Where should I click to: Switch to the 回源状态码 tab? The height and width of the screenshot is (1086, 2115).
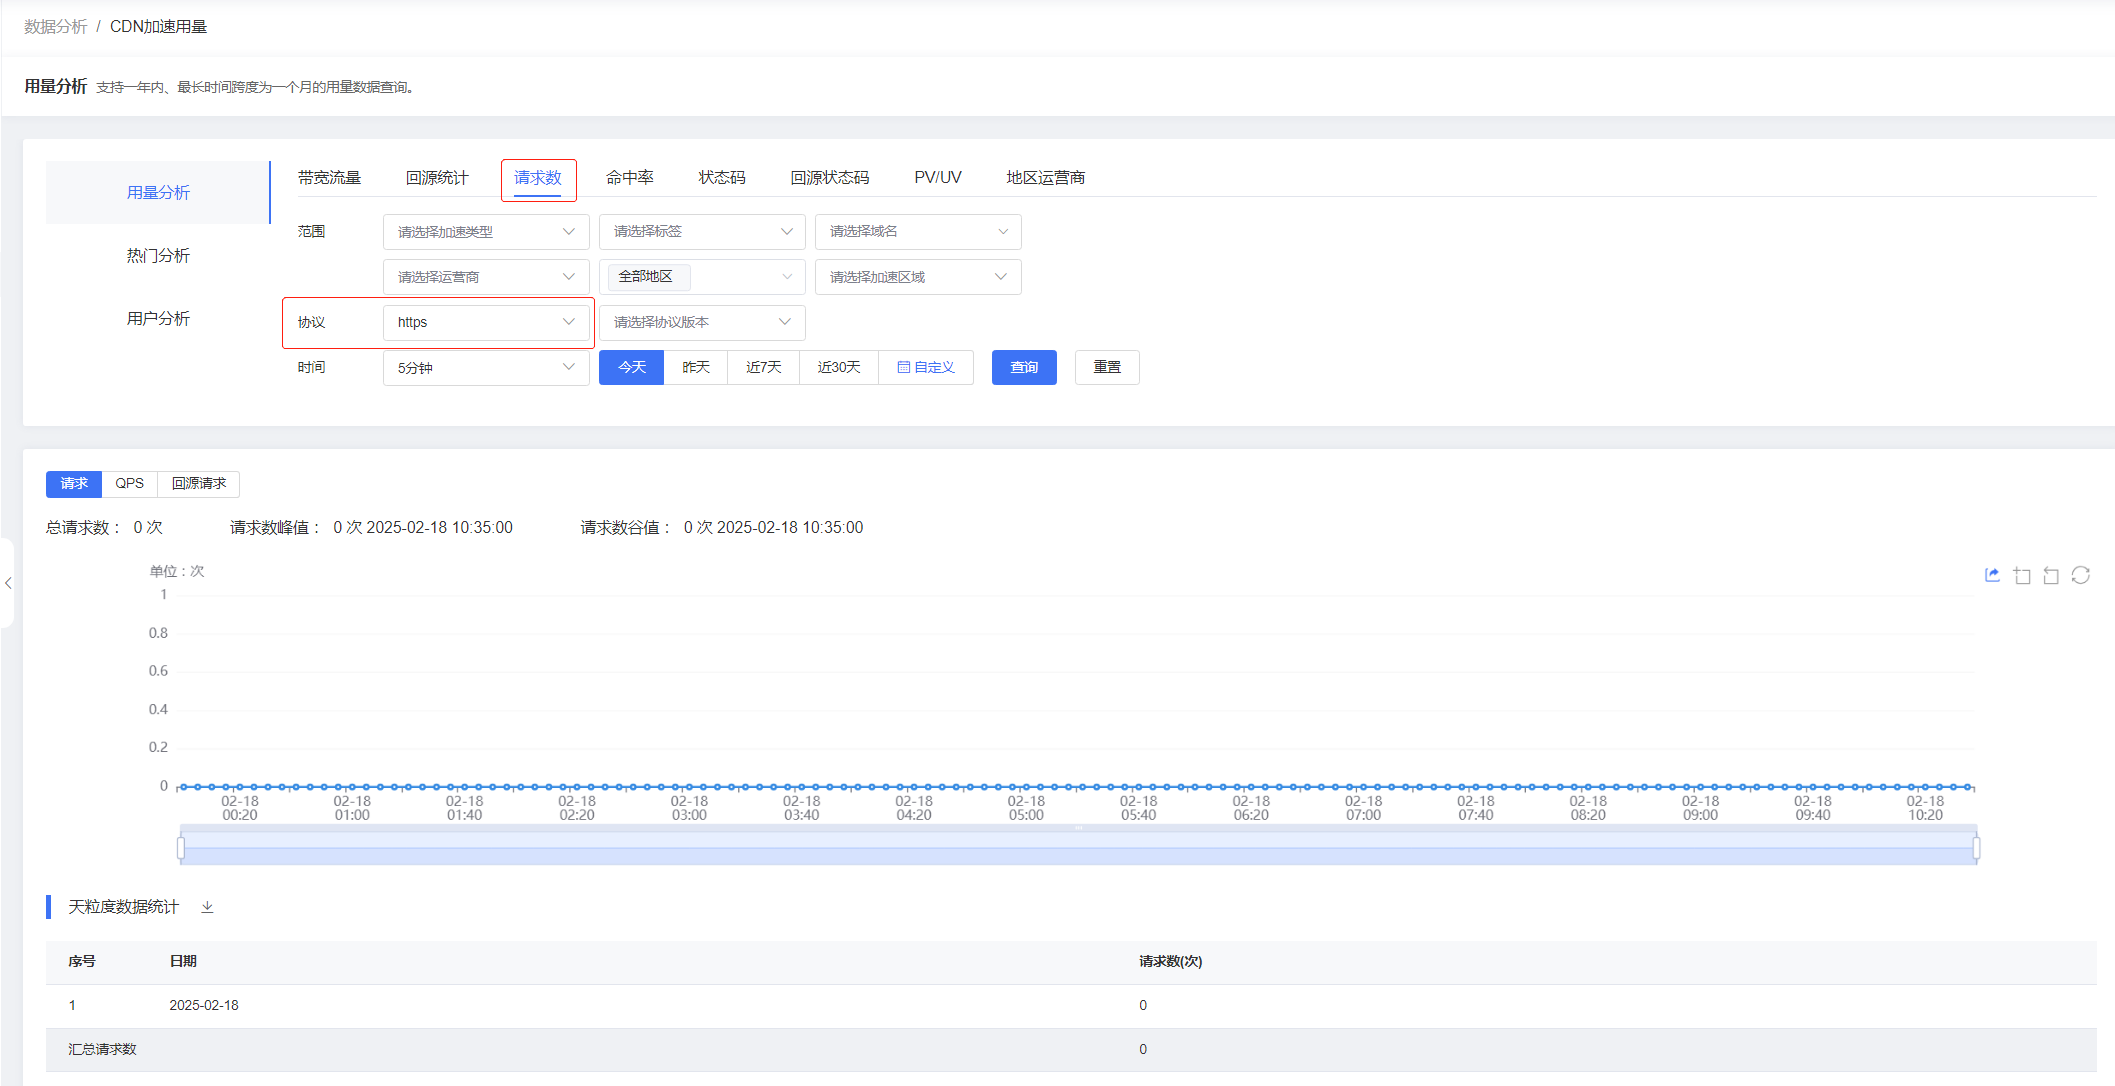[830, 178]
